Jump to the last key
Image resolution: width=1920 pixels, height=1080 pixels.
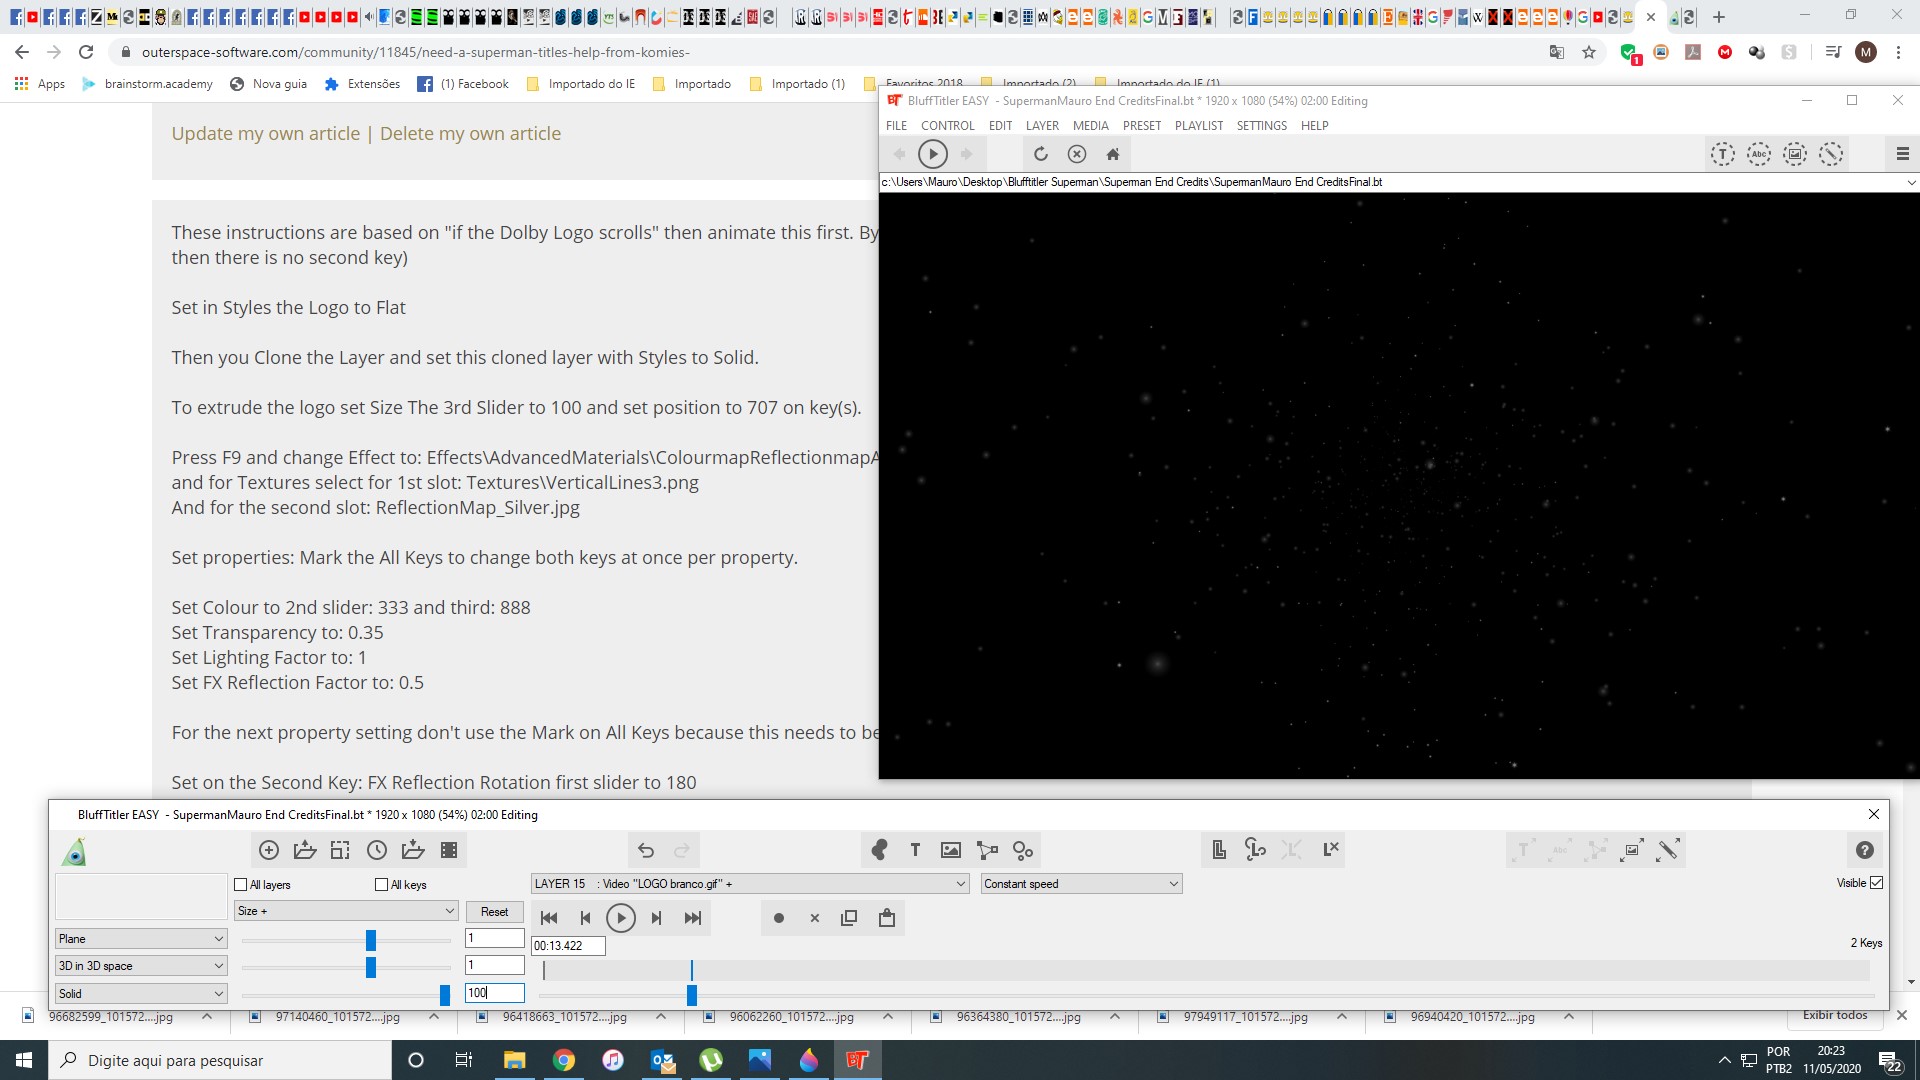692,918
